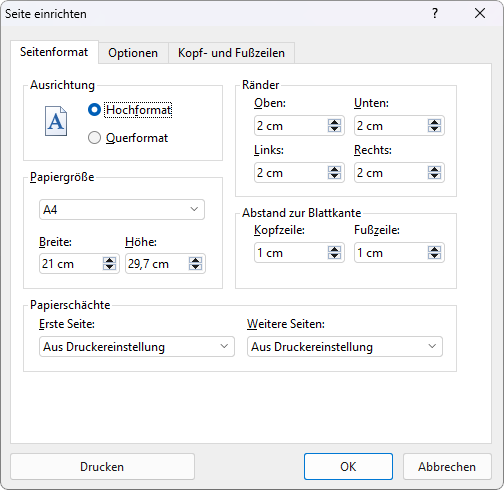This screenshot has height=490, width=504.
Task: Increase the Fußzeile distance with up arrow
Action: coord(434,249)
